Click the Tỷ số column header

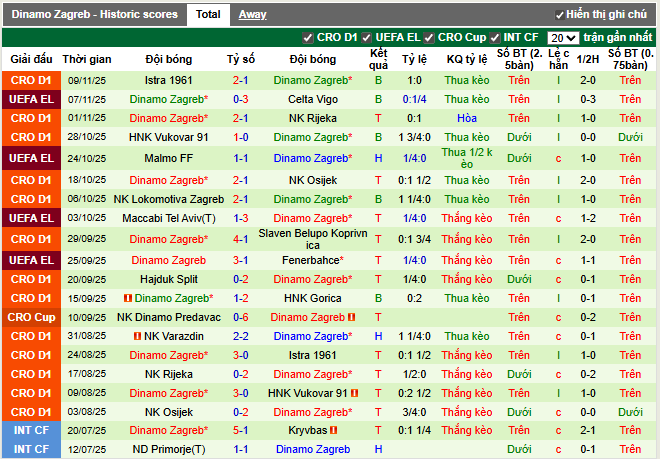[240, 59]
